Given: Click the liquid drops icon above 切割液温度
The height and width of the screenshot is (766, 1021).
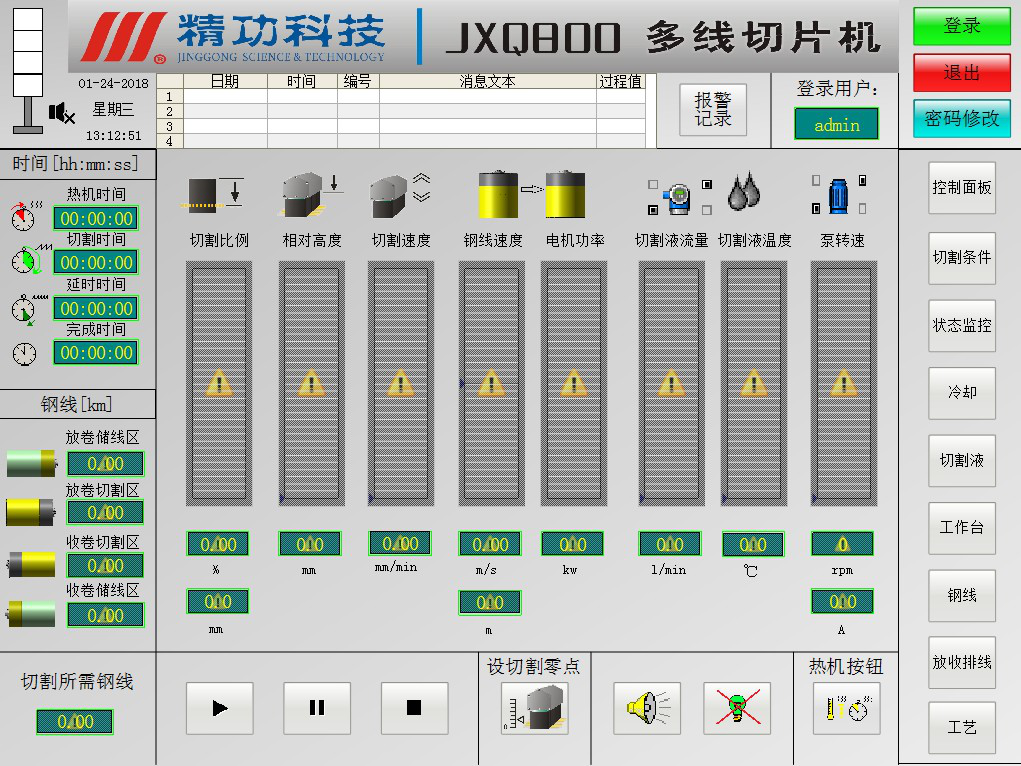Looking at the screenshot, I should click(744, 192).
